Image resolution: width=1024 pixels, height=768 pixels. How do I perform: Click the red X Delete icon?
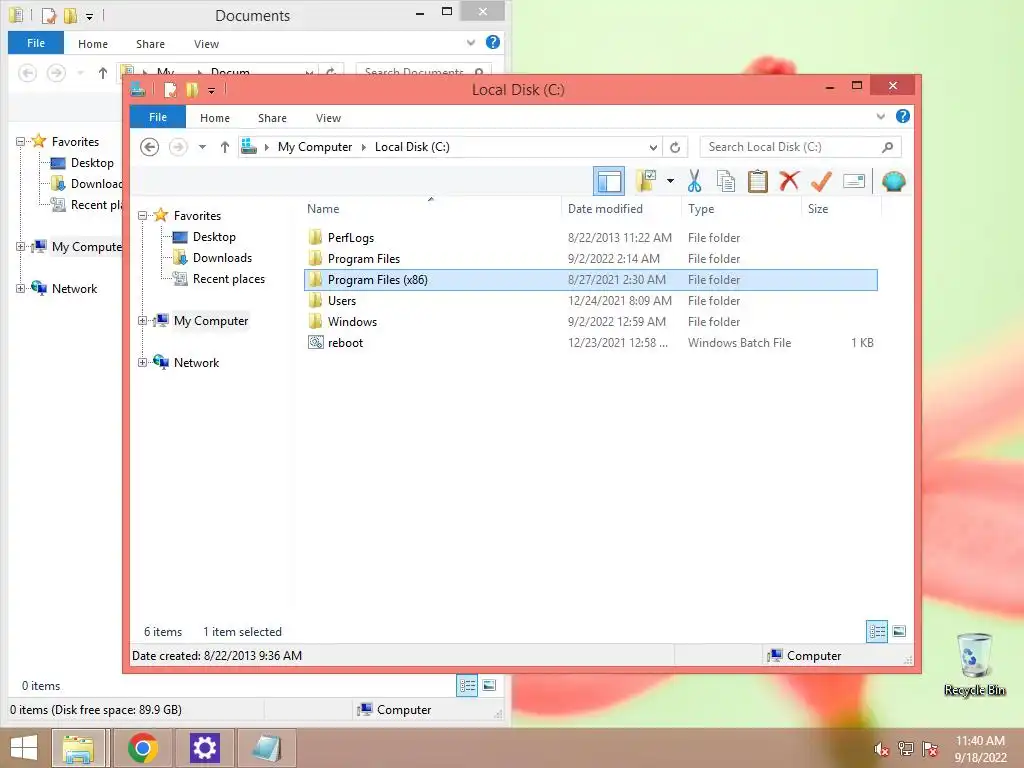coord(789,181)
